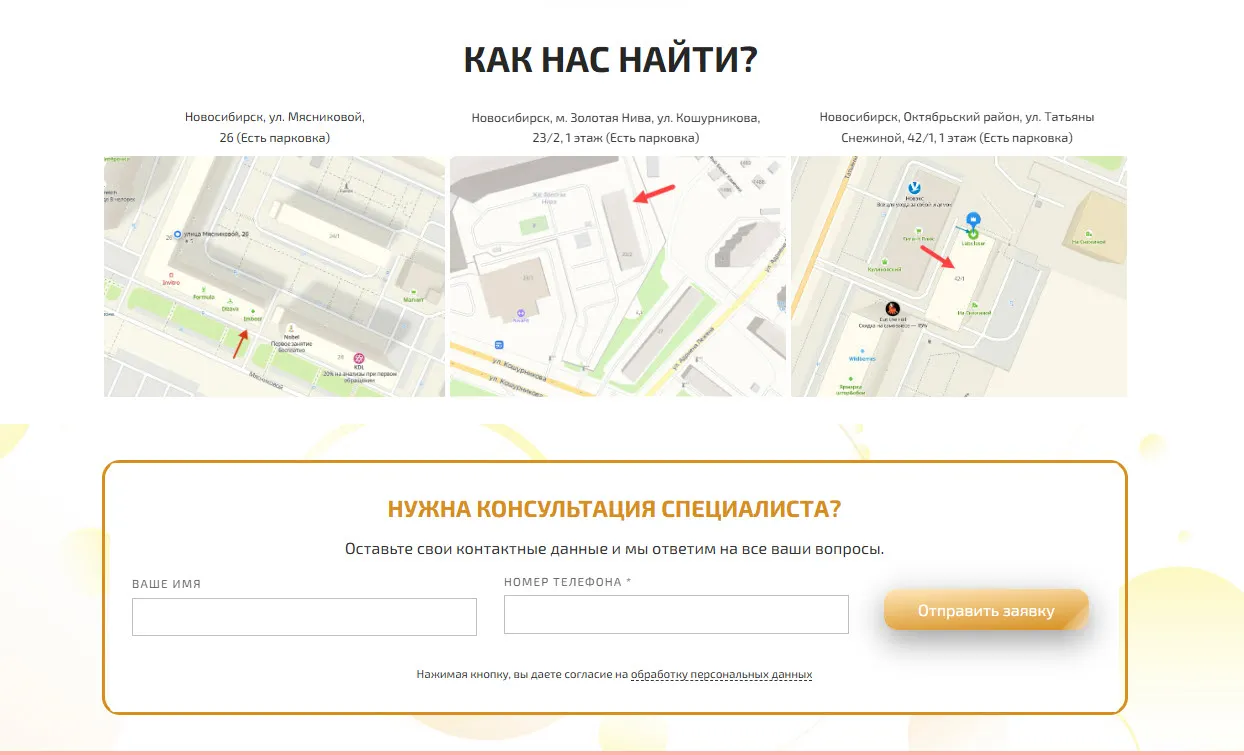The height and width of the screenshot is (755, 1244).
Task: Click the green Labs laser marker
Action: pyautogui.click(x=972, y=234)
